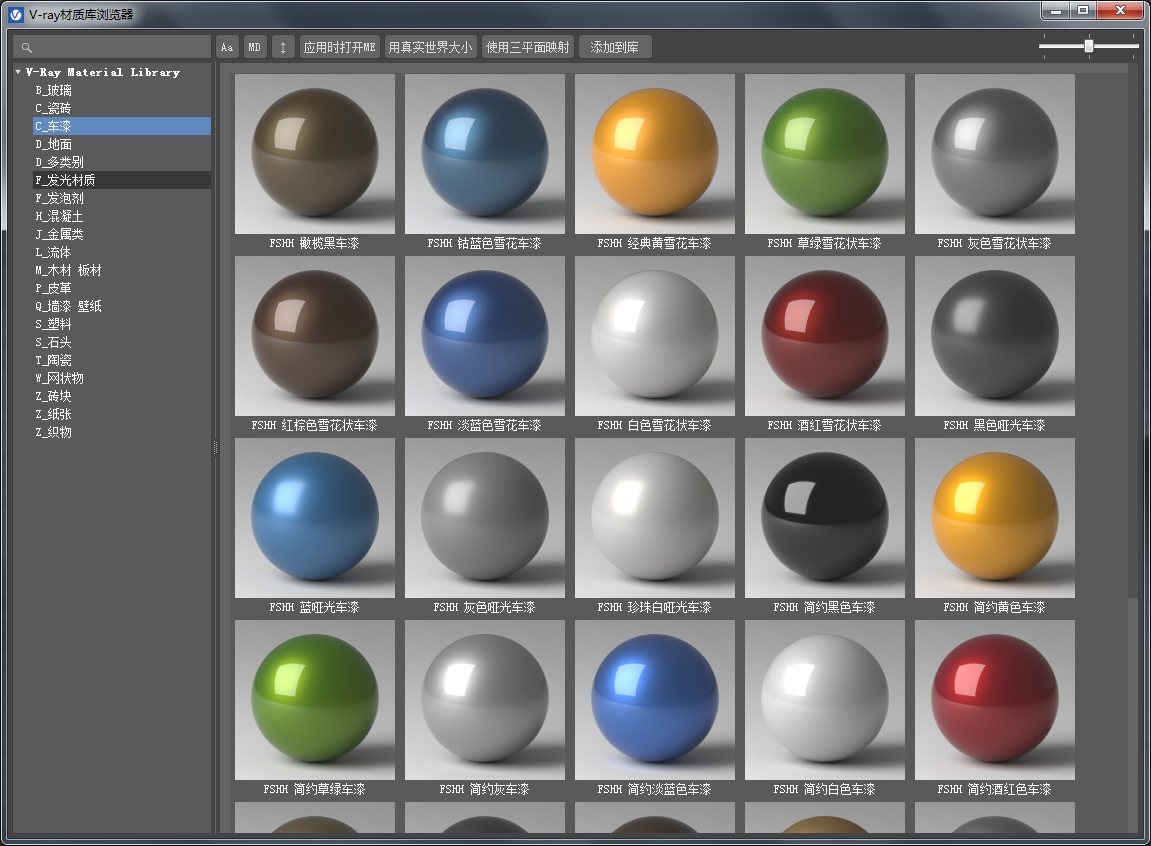Select the P_皮革 category
Viewport: 1151px width, 846px height.
pyautogui.click(x=54, y=288)
